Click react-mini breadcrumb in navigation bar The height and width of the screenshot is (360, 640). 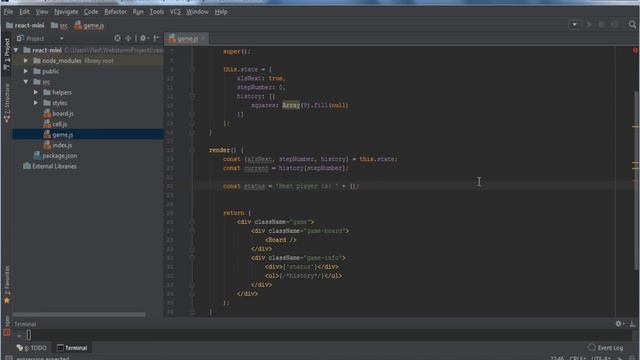tap(25, 25)
